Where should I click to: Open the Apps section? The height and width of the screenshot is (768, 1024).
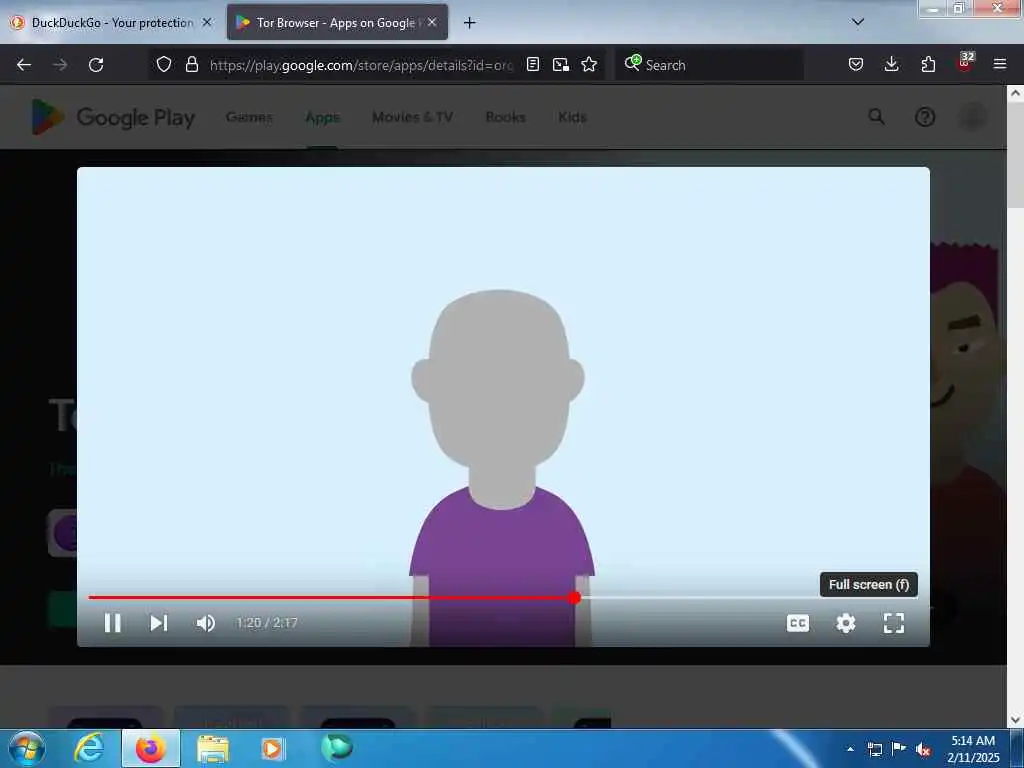323,118
